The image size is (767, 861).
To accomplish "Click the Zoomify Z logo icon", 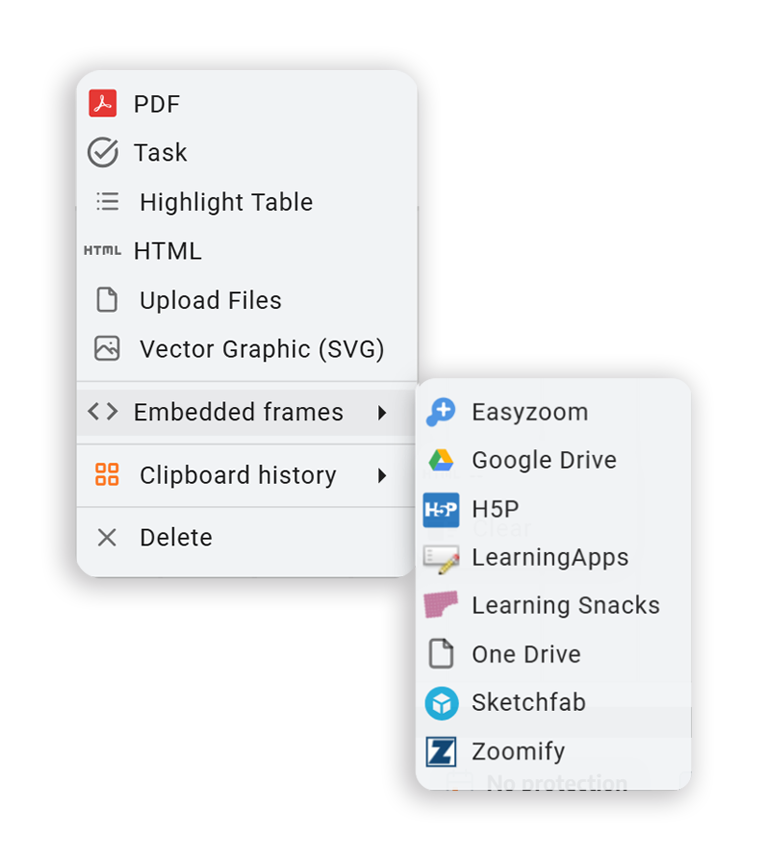I will 441,751.
